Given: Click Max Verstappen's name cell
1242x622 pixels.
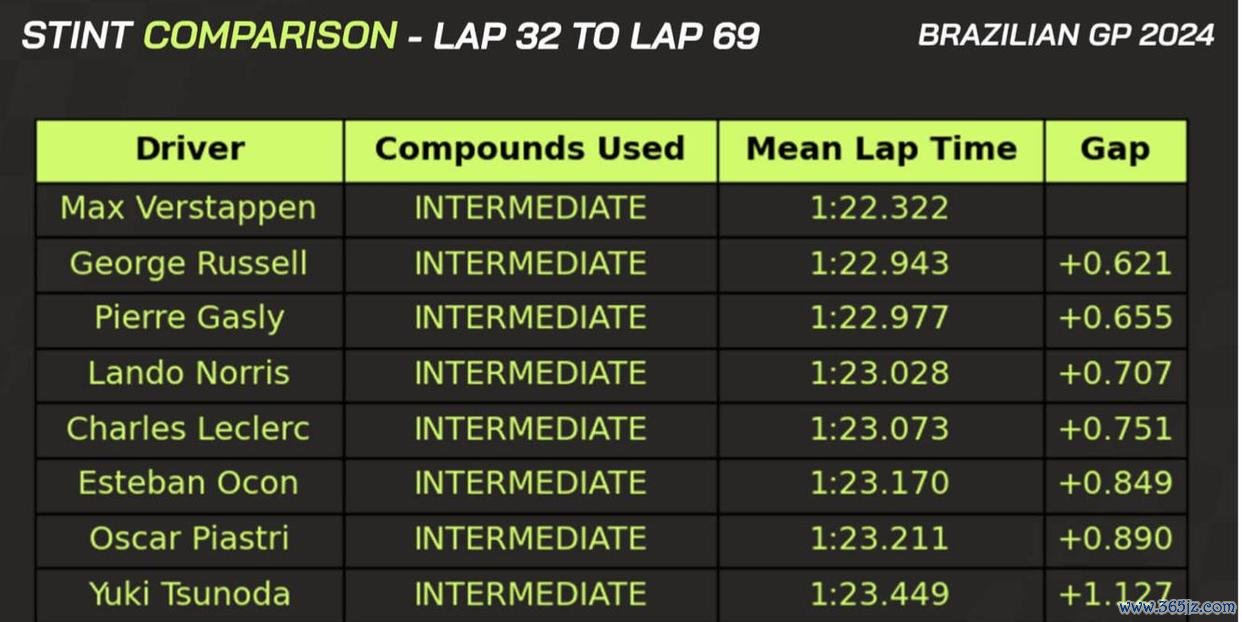Looking at the screenshot, I should click(188, 209).
